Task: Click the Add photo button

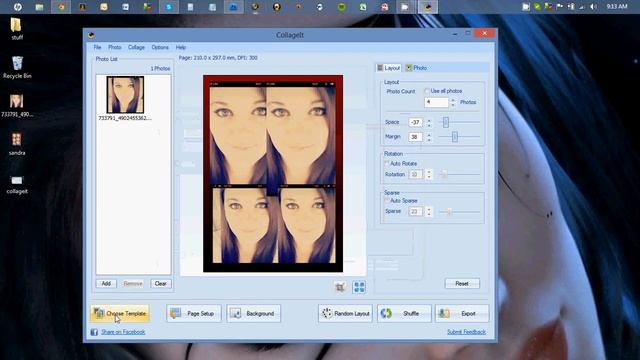Action: coord(106,283)
